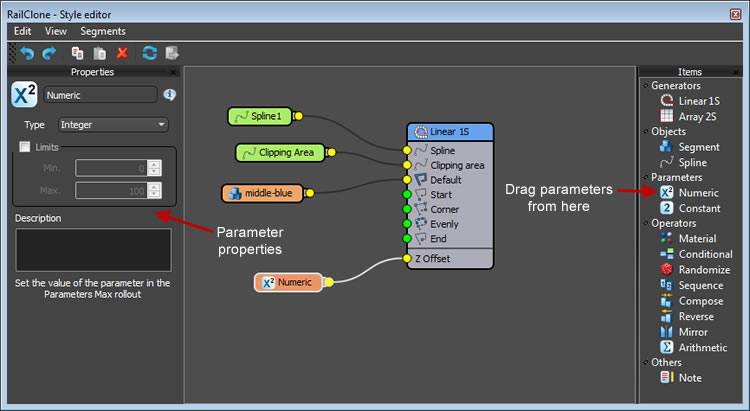The width and height of the screenshot is (750, 411).
Task: Select the Constant parameter icon
Action: pyautogui.click(x=666, y=208)
